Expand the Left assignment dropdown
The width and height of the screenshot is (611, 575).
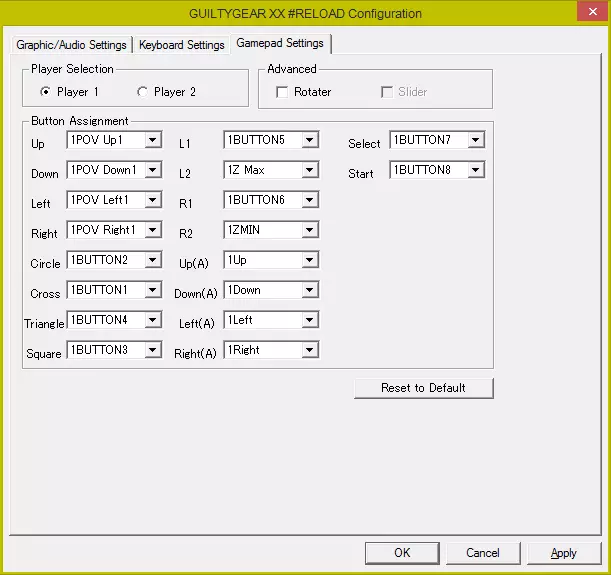click(114, 200)
